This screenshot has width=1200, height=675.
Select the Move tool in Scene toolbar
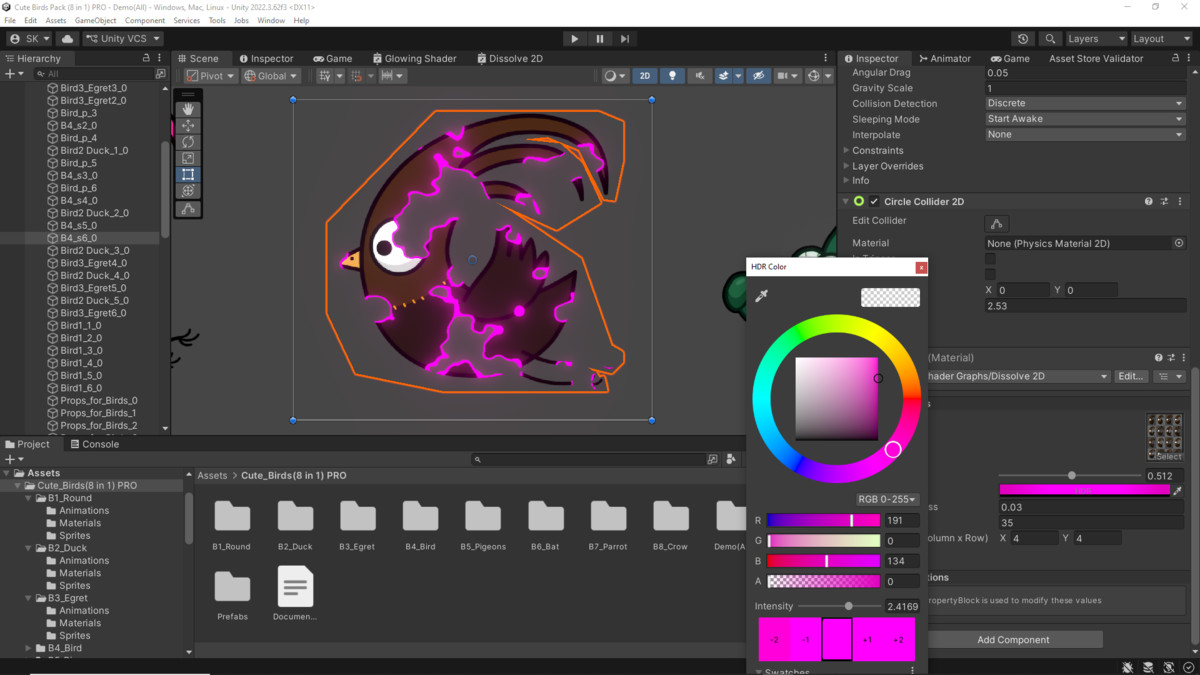(x=188, y=126)
